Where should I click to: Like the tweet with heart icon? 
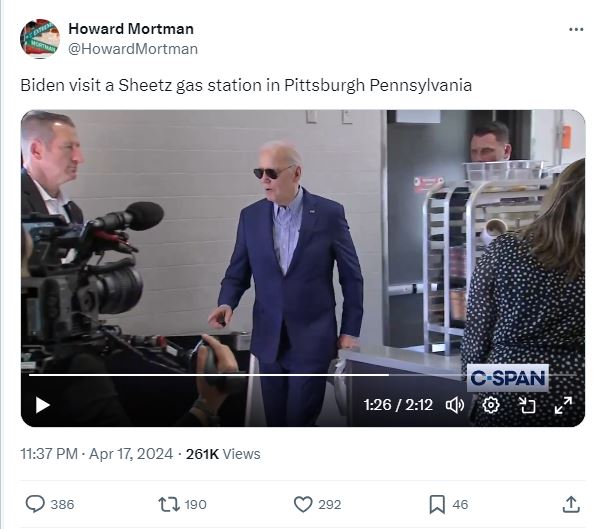coord(303,504)
